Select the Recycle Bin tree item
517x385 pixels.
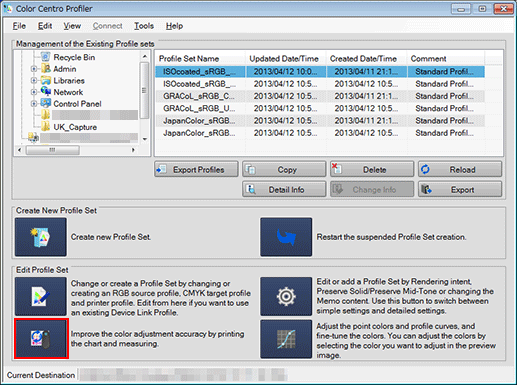click(x=74, y=57)
